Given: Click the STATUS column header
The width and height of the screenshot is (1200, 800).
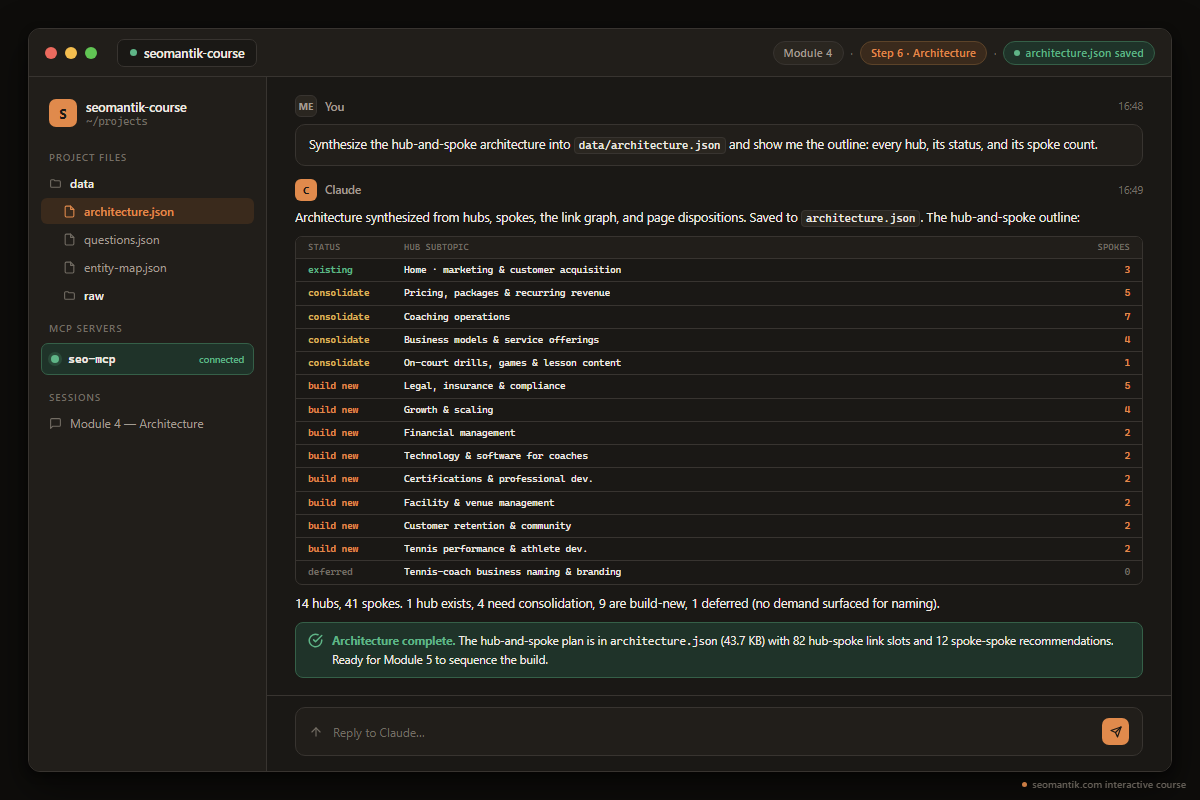Looking at the screenshot, I should 324,247.
